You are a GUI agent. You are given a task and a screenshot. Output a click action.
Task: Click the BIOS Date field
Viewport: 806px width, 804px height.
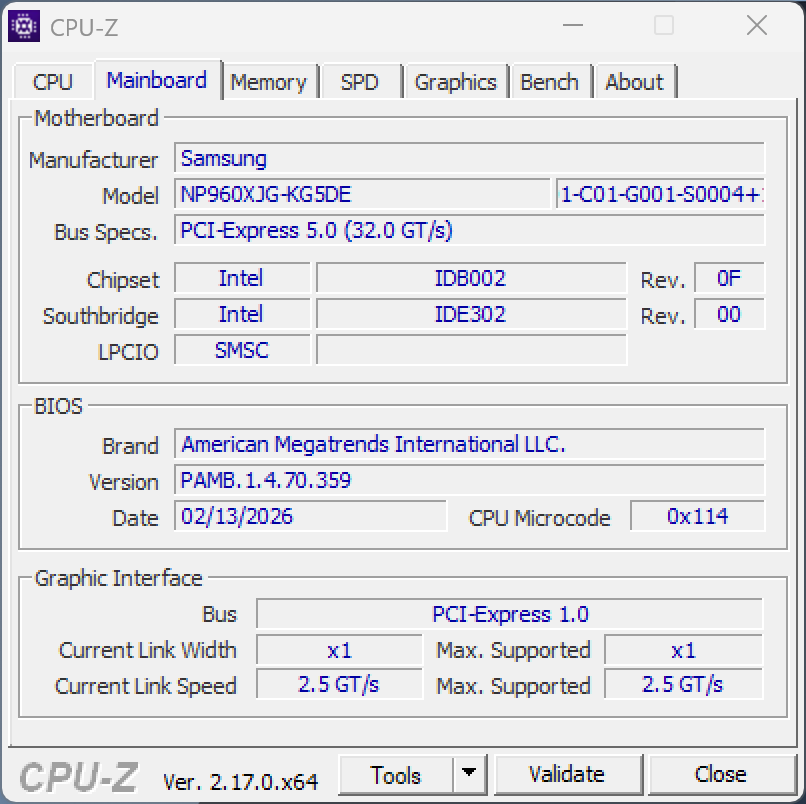tap(310, 516)
